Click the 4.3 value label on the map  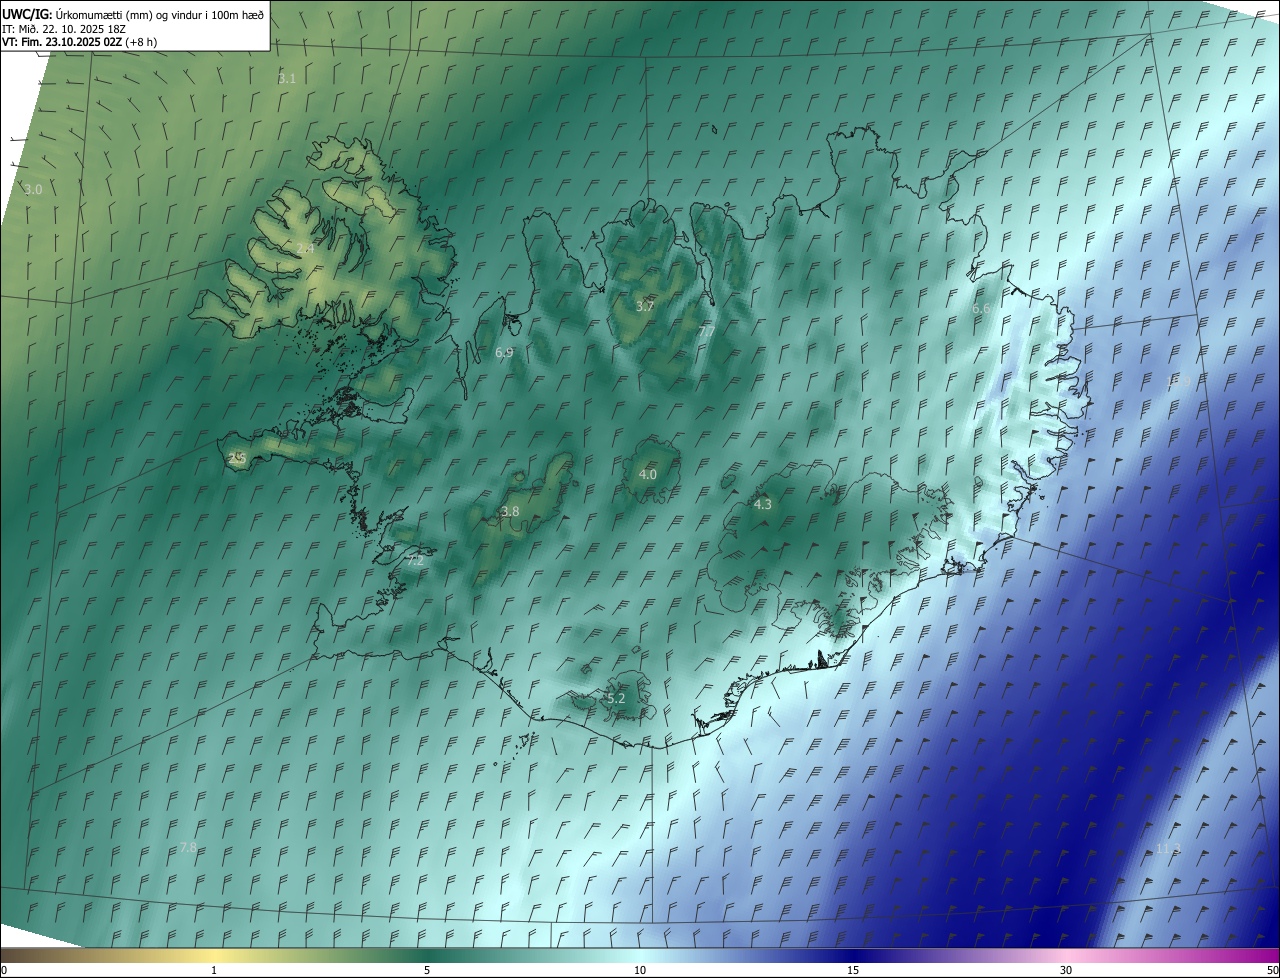763,504
